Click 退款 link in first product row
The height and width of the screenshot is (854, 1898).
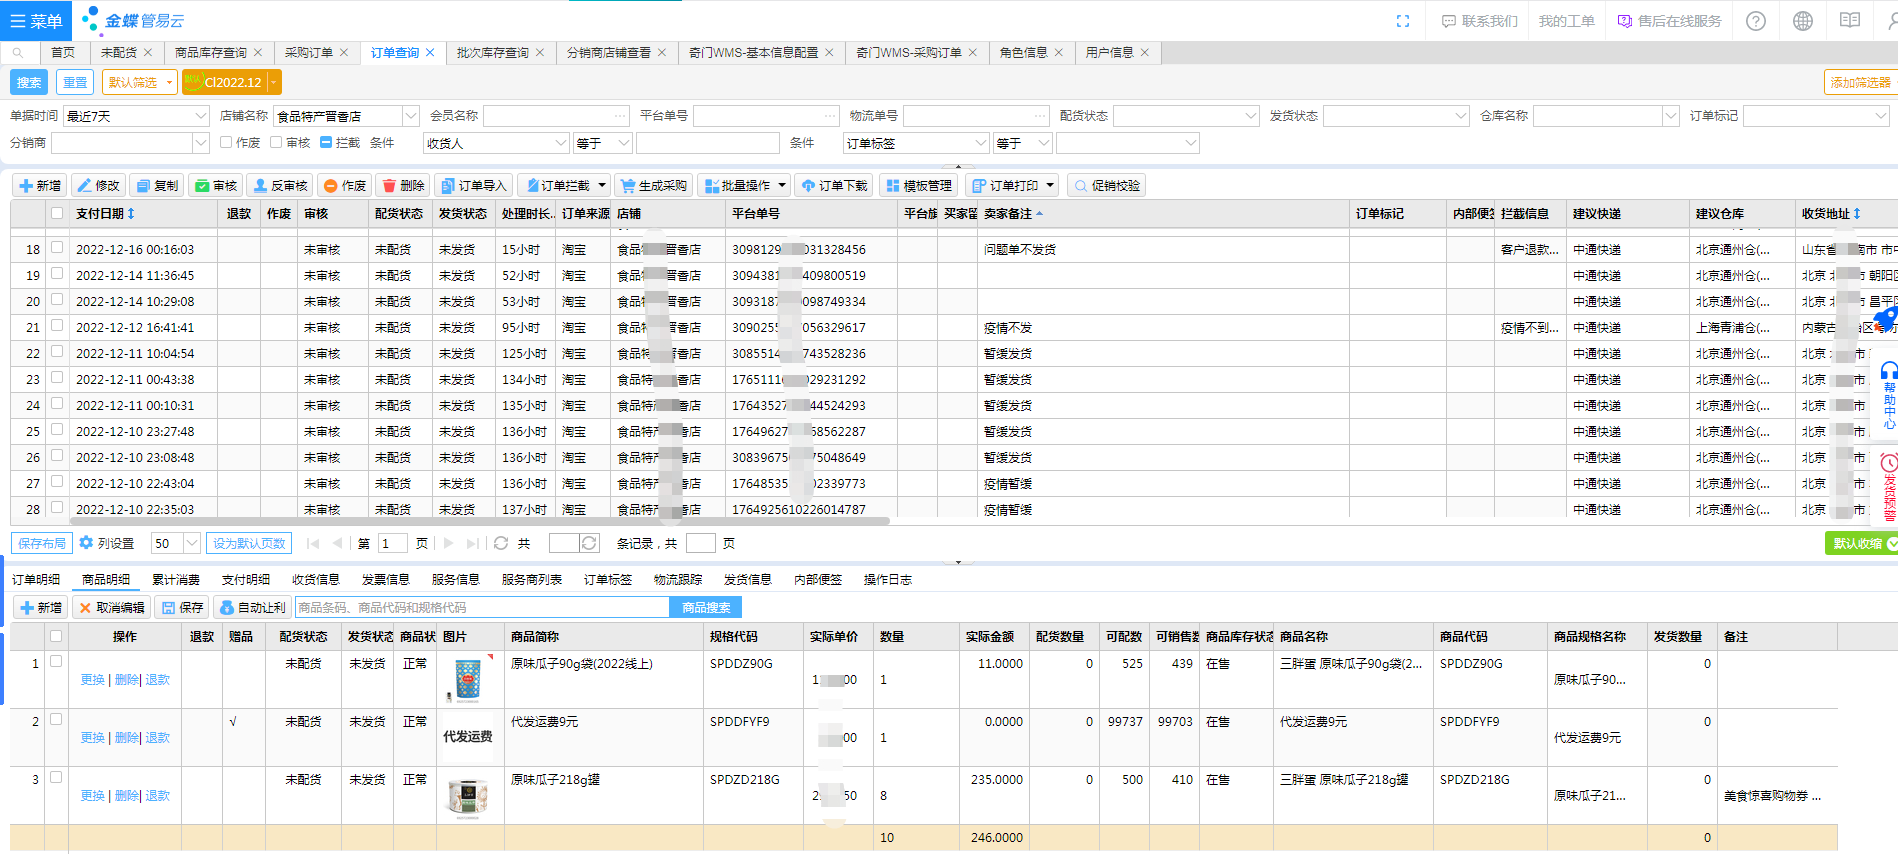tap(158, 680)
